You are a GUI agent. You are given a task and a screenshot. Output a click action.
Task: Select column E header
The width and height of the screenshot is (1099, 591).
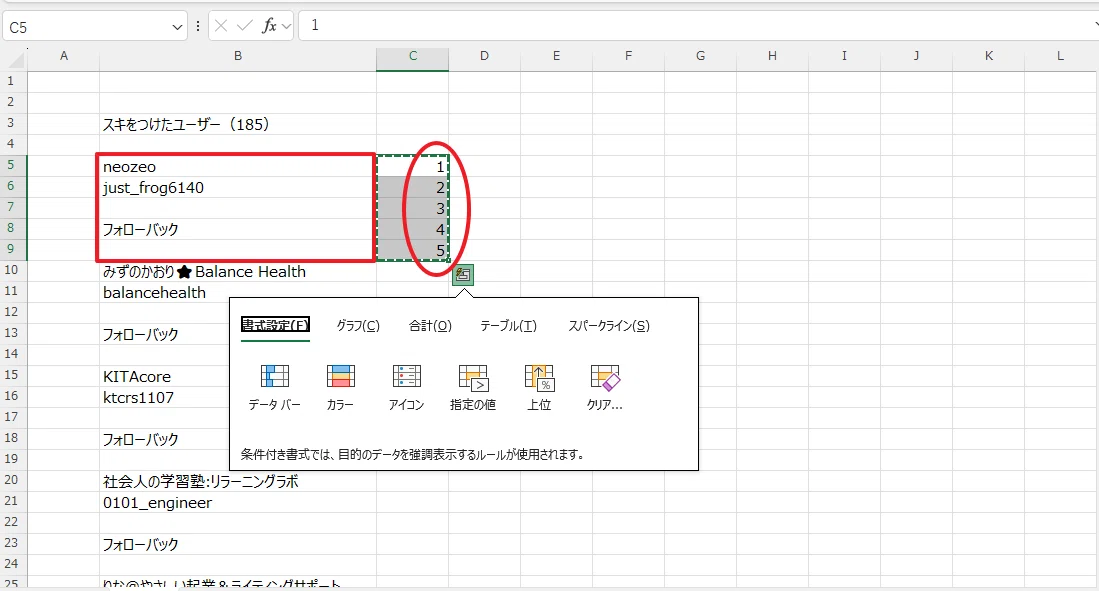pos(557,56)
